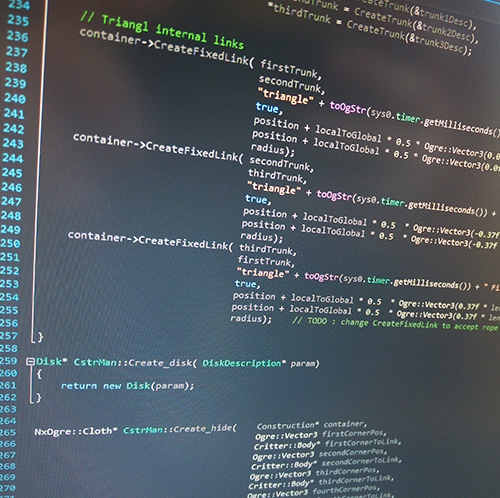
Task: Click line number 265 in the gutter
Action: click(x=8, y=432)
